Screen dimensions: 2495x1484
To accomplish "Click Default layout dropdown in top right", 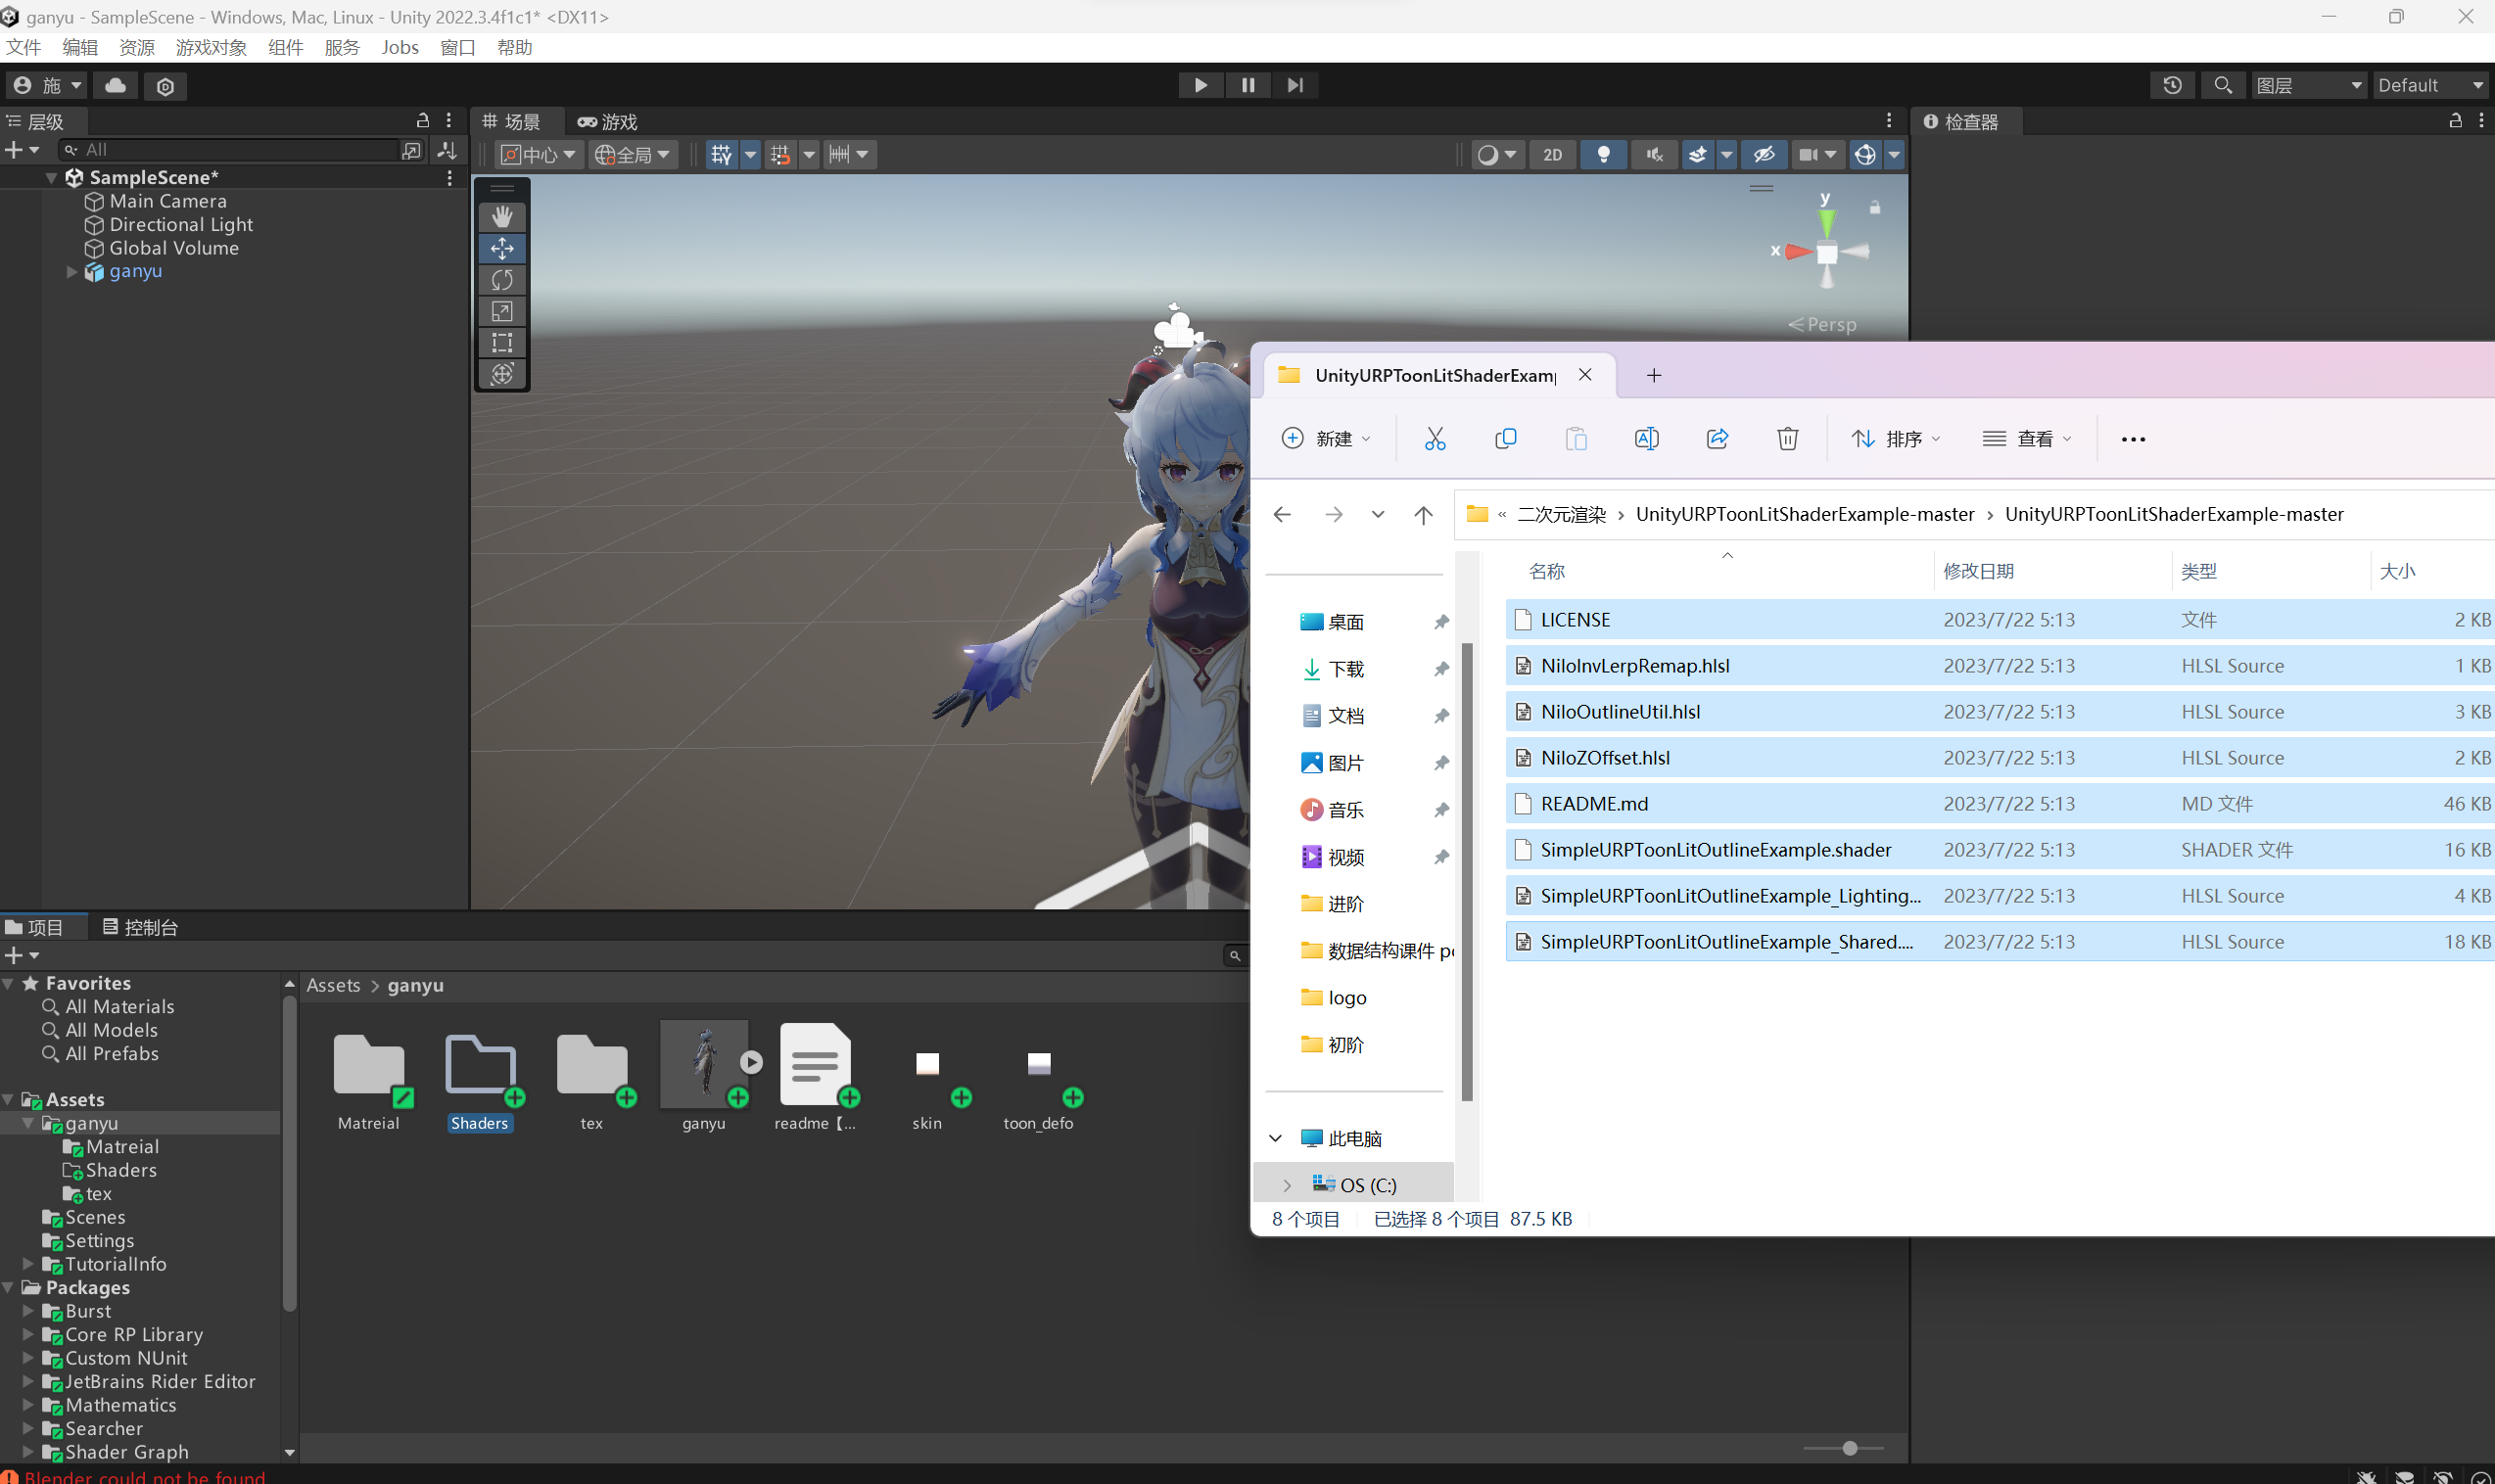I will click(2429, 85).
